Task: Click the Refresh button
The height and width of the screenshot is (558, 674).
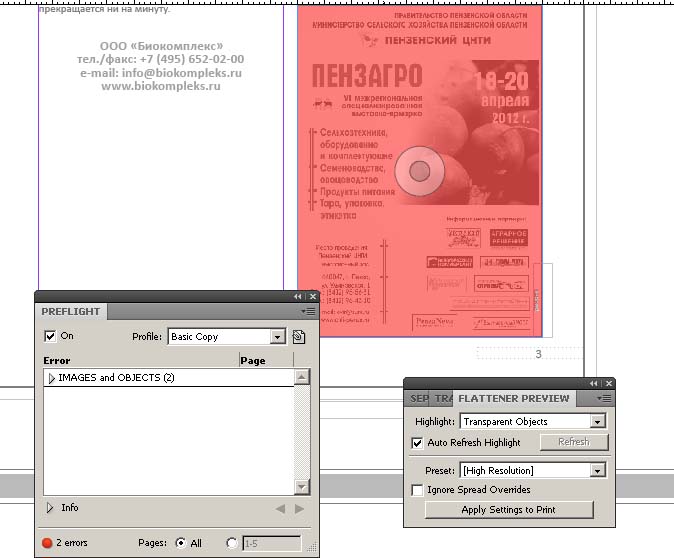Action: pos(574,442)
